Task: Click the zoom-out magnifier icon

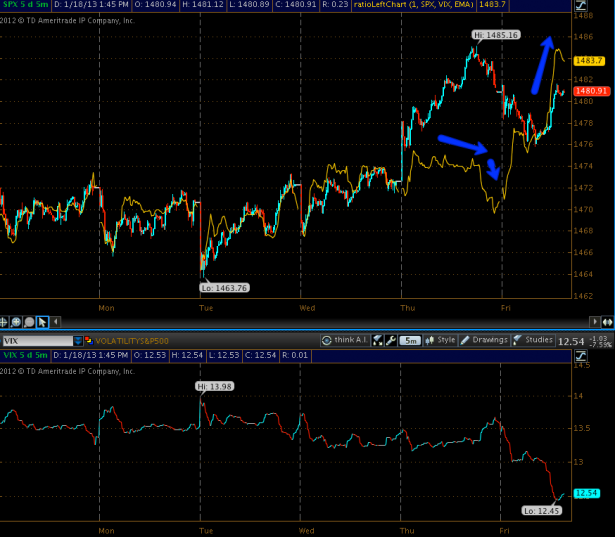Action: [x=29, y=322]
